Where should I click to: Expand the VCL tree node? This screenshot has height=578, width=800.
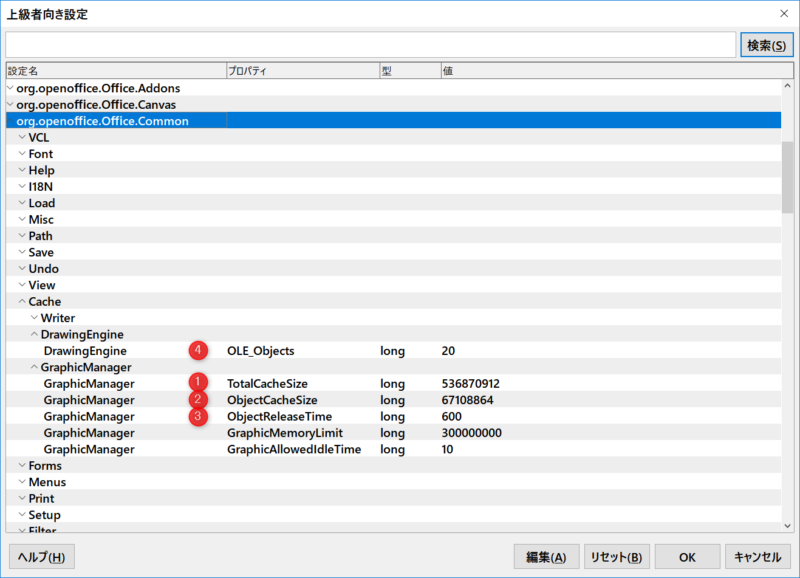[21, 137]
